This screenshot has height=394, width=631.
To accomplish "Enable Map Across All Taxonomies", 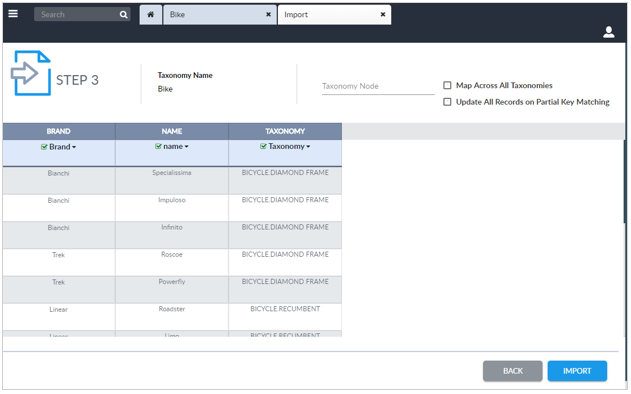I will click(x=447, y=85).
